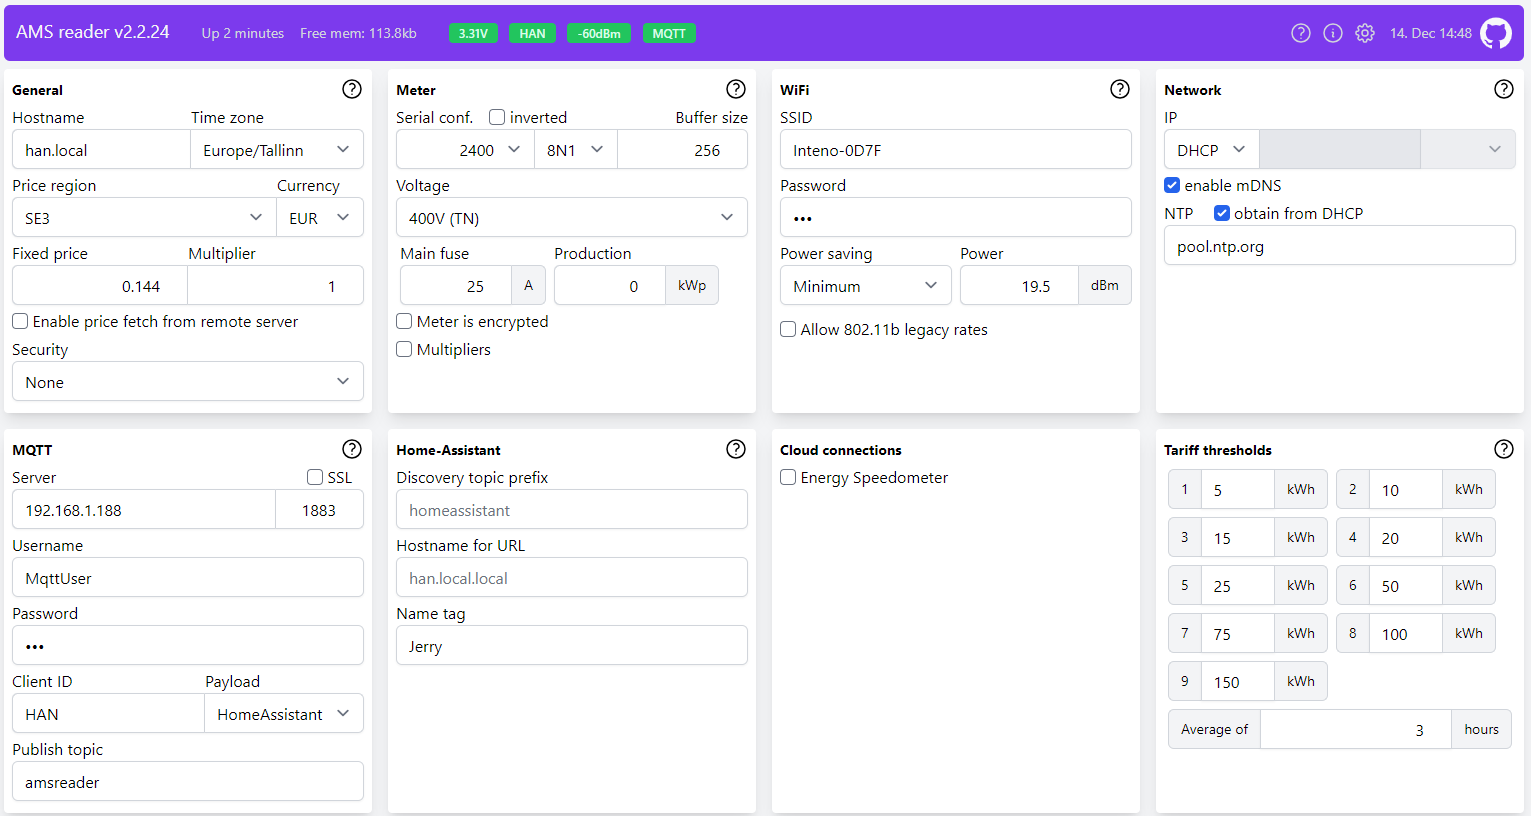The image size is (1531, 816).
Task: Open the Price region SE3 dropdown
Action: click(x=144, y=218)
